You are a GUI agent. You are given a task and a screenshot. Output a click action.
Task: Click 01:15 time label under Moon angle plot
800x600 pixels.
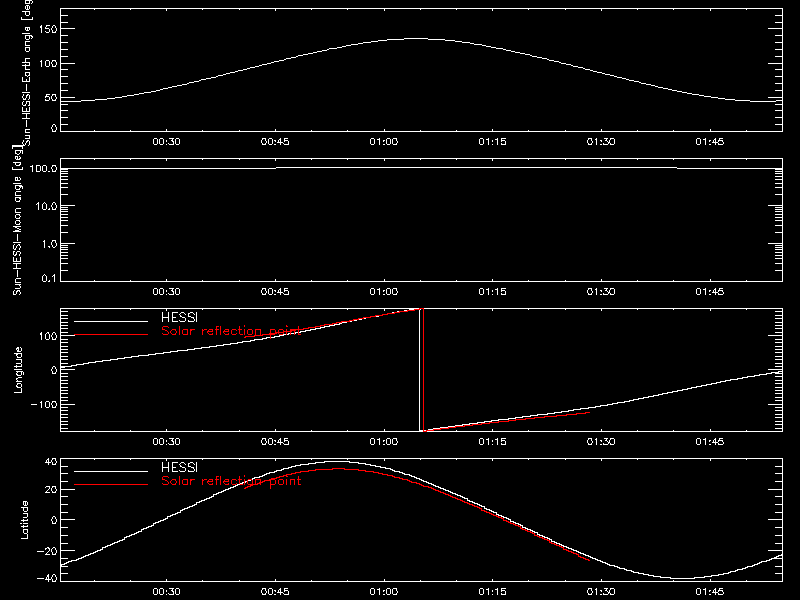click(x=492, y=292)
